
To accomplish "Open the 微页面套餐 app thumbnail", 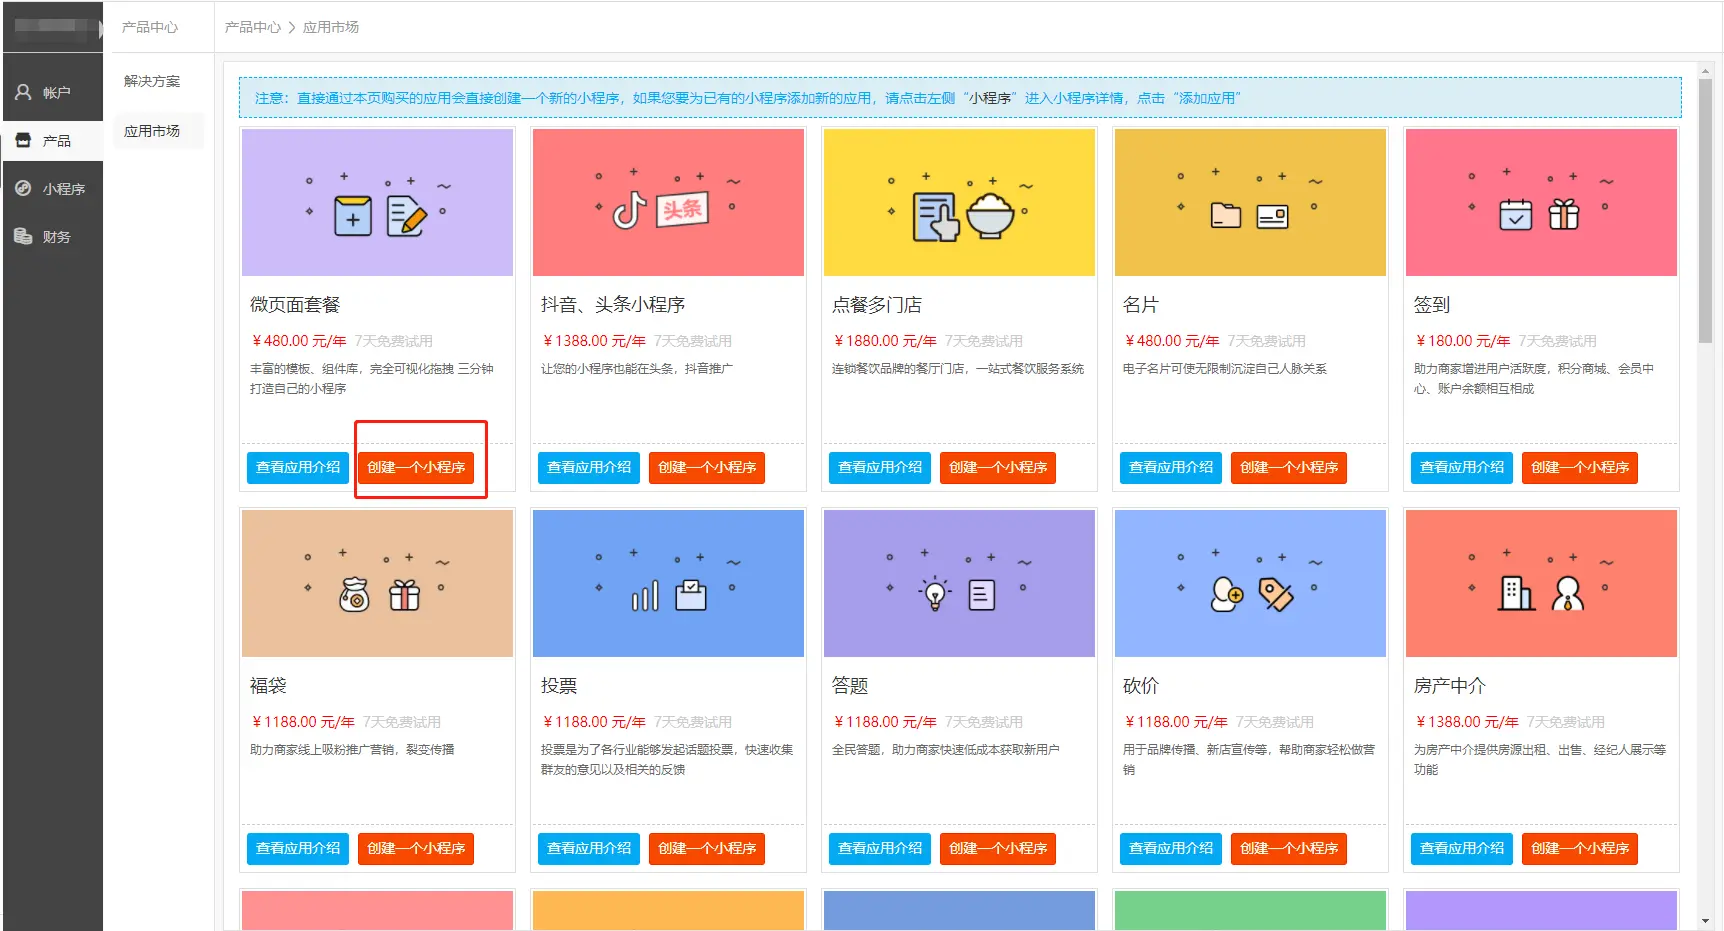I will [377, 202].
